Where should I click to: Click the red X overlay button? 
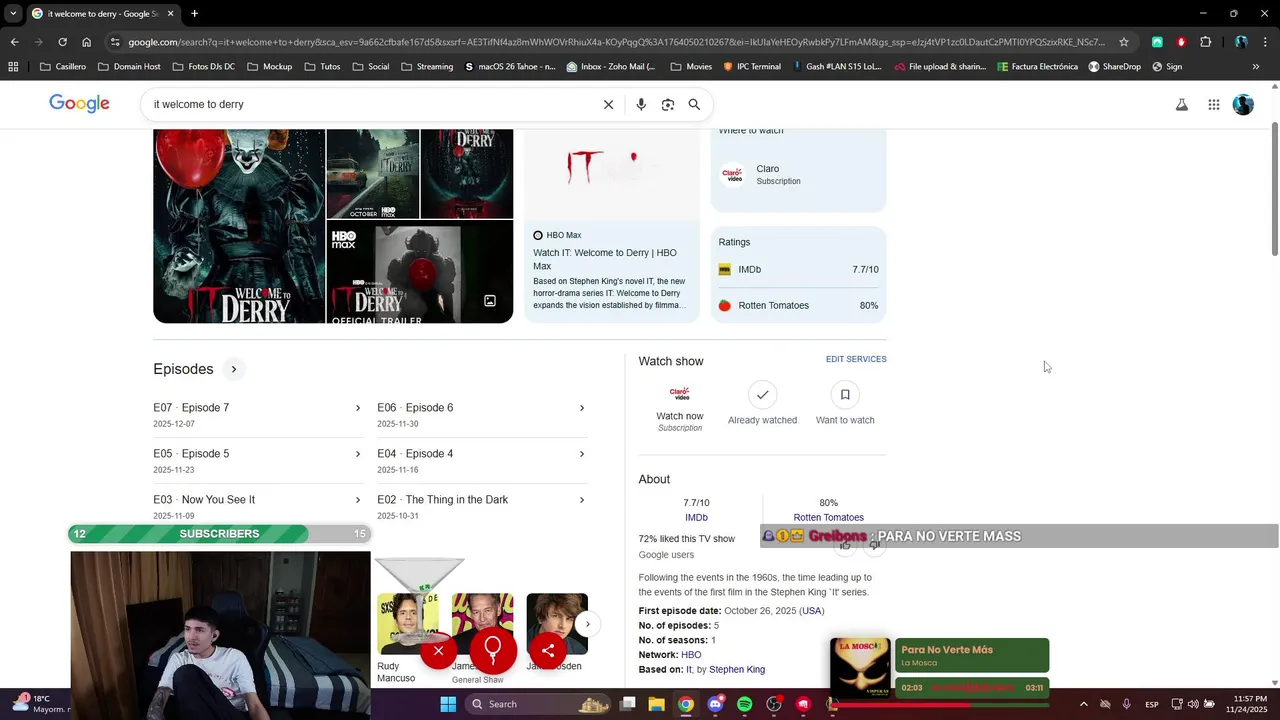tap(438, 651)
